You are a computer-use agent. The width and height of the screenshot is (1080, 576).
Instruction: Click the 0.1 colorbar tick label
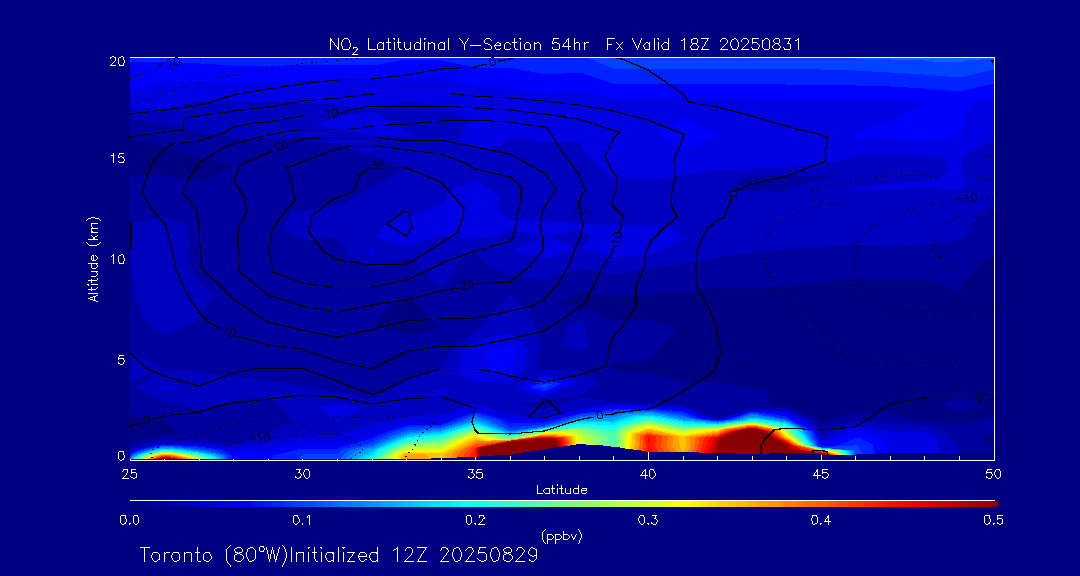[302, 520]
